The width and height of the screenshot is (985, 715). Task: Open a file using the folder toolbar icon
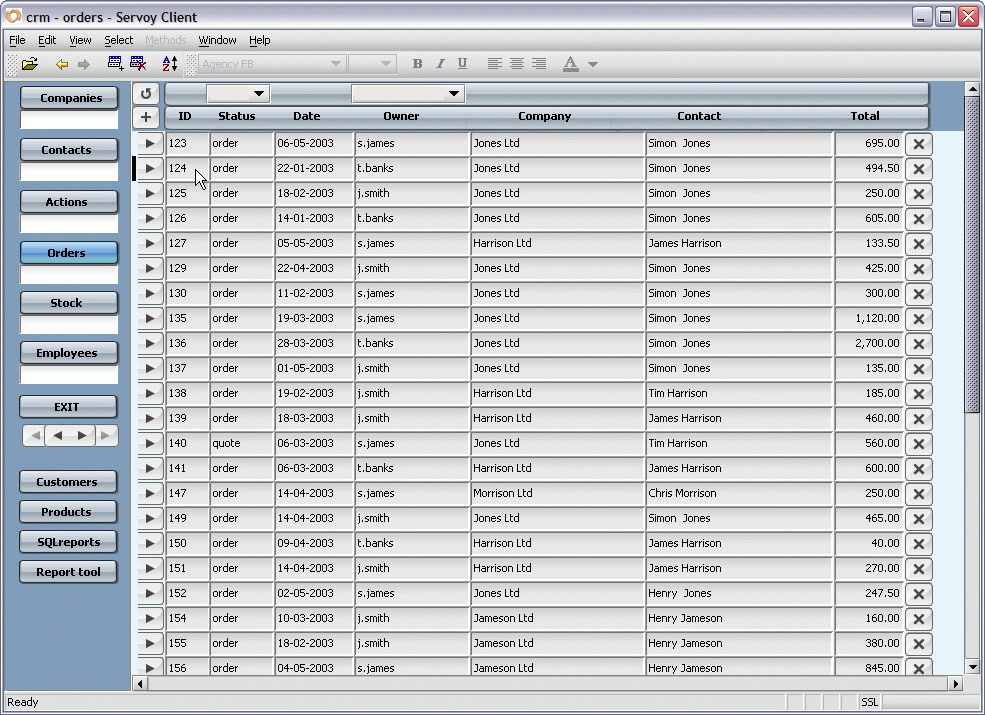(29, 63)
